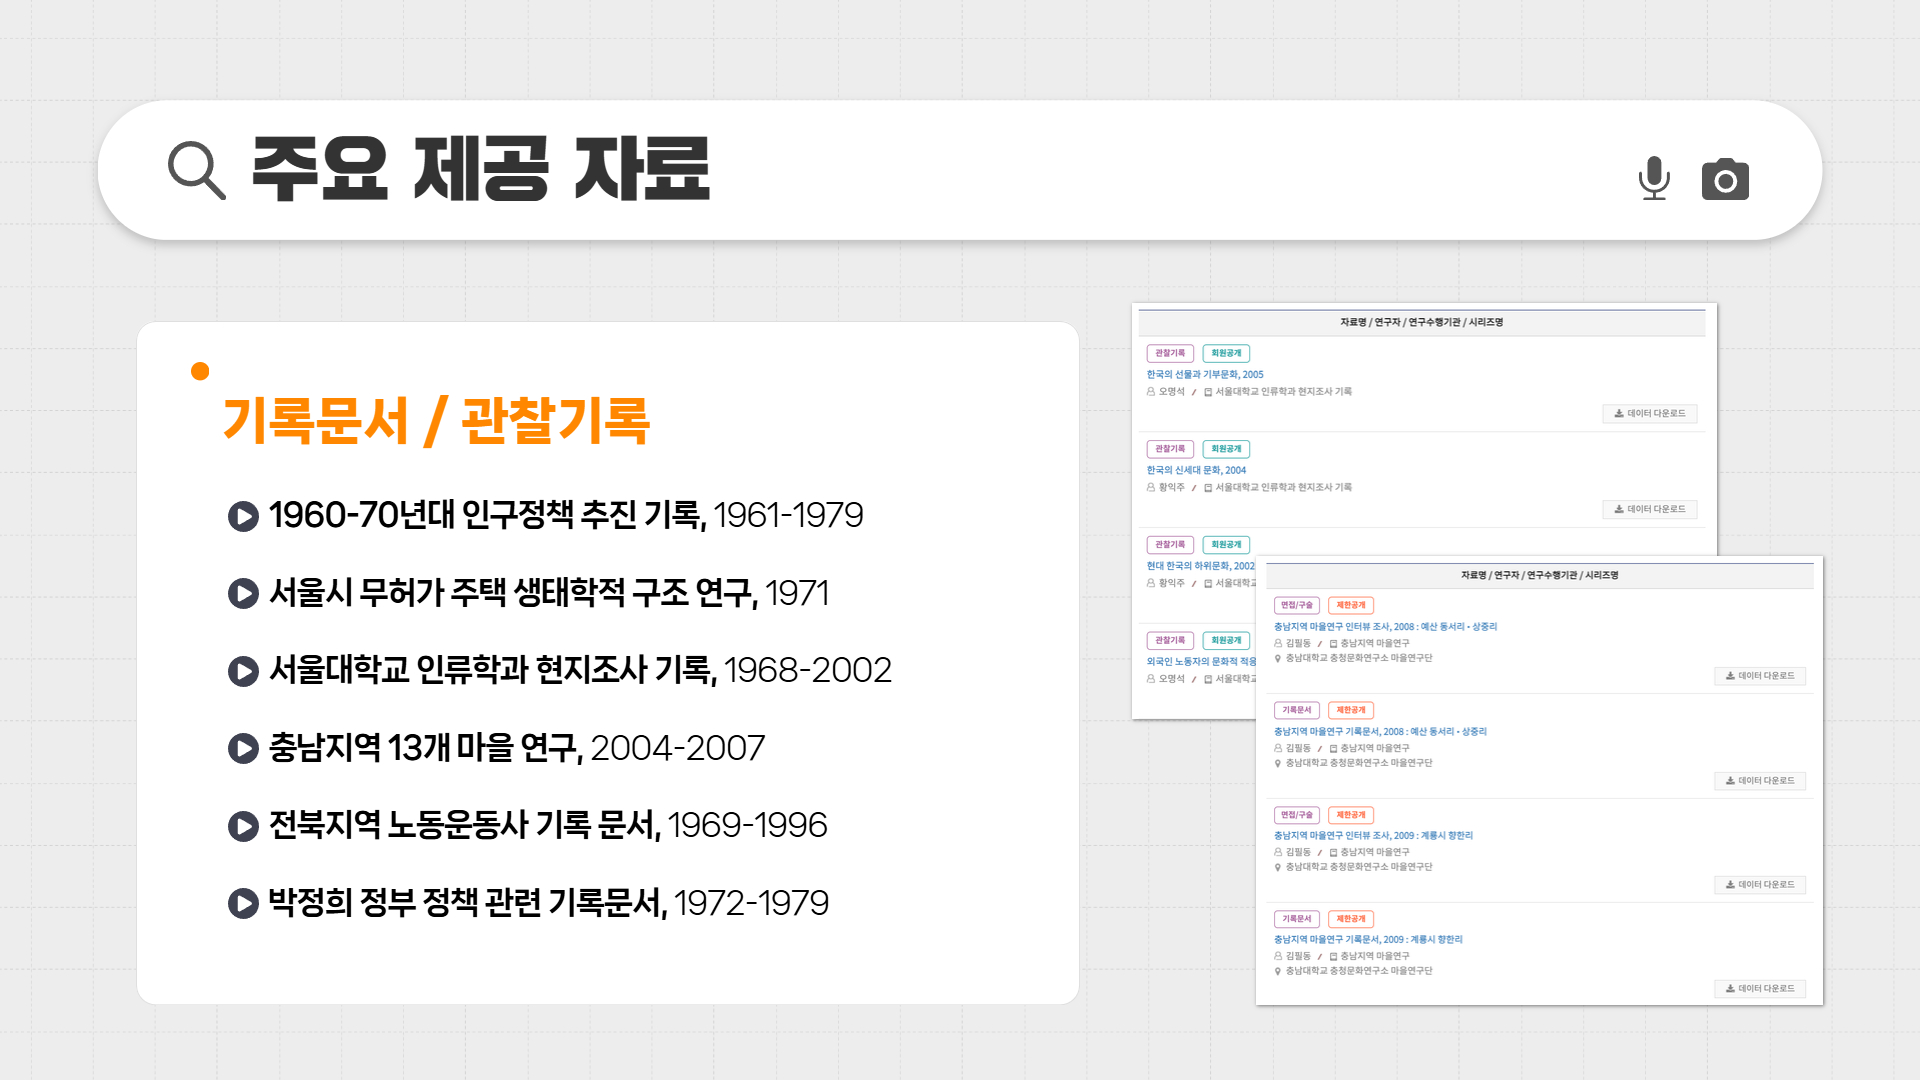This screenshot has width=1920, height=1080.
Task: Select the text 충남지역 13개 마을 연구, 2004-2007
Action: [517, 748]
